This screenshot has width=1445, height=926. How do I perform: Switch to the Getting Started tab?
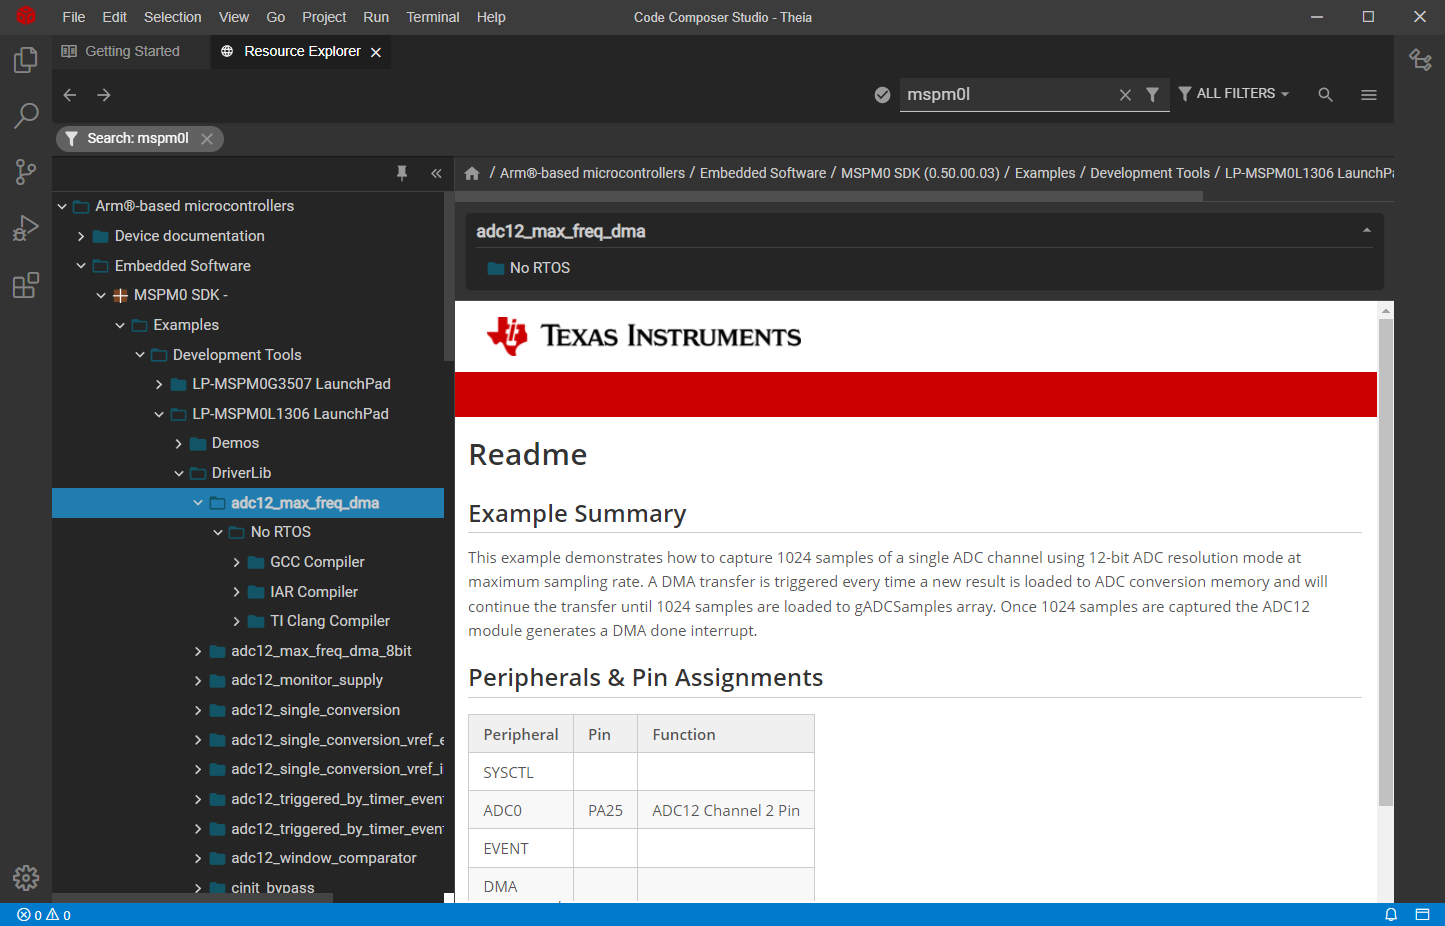[131, 51]
